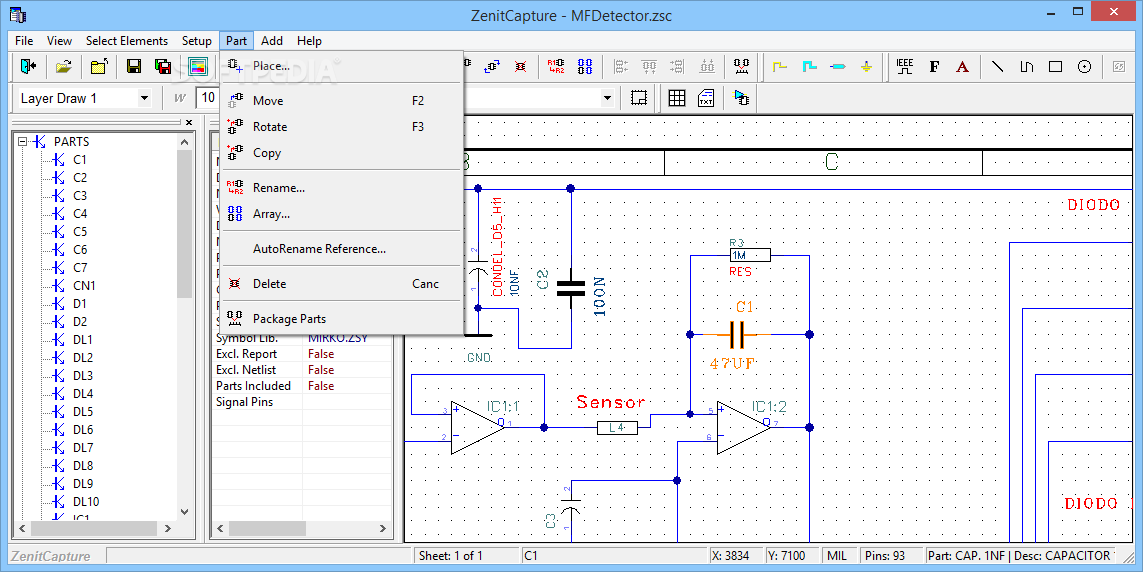Click the delete part red X toolbar icon

(x=520, y=66)
